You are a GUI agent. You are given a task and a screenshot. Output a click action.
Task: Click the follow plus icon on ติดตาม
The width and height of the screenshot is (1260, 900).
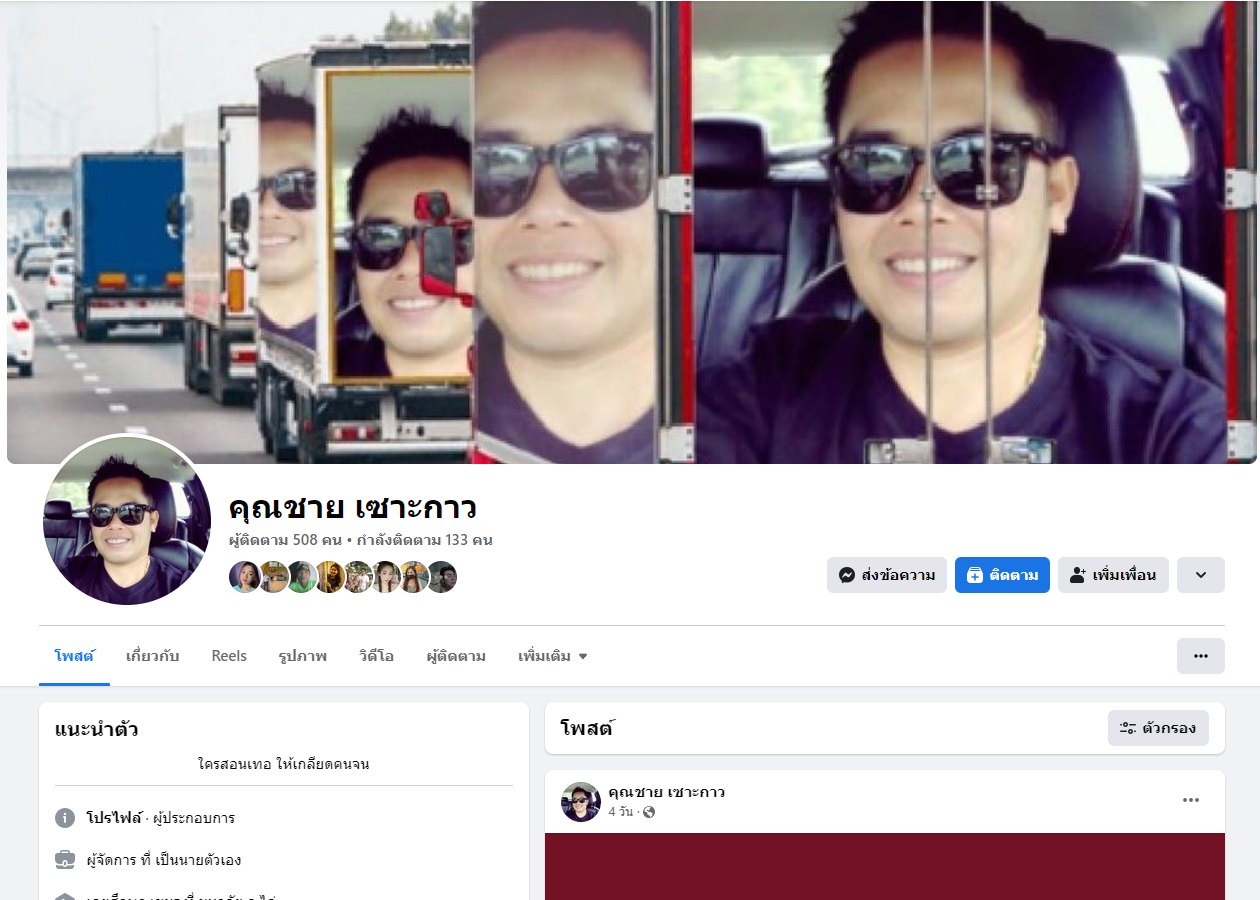pos(975,575)
